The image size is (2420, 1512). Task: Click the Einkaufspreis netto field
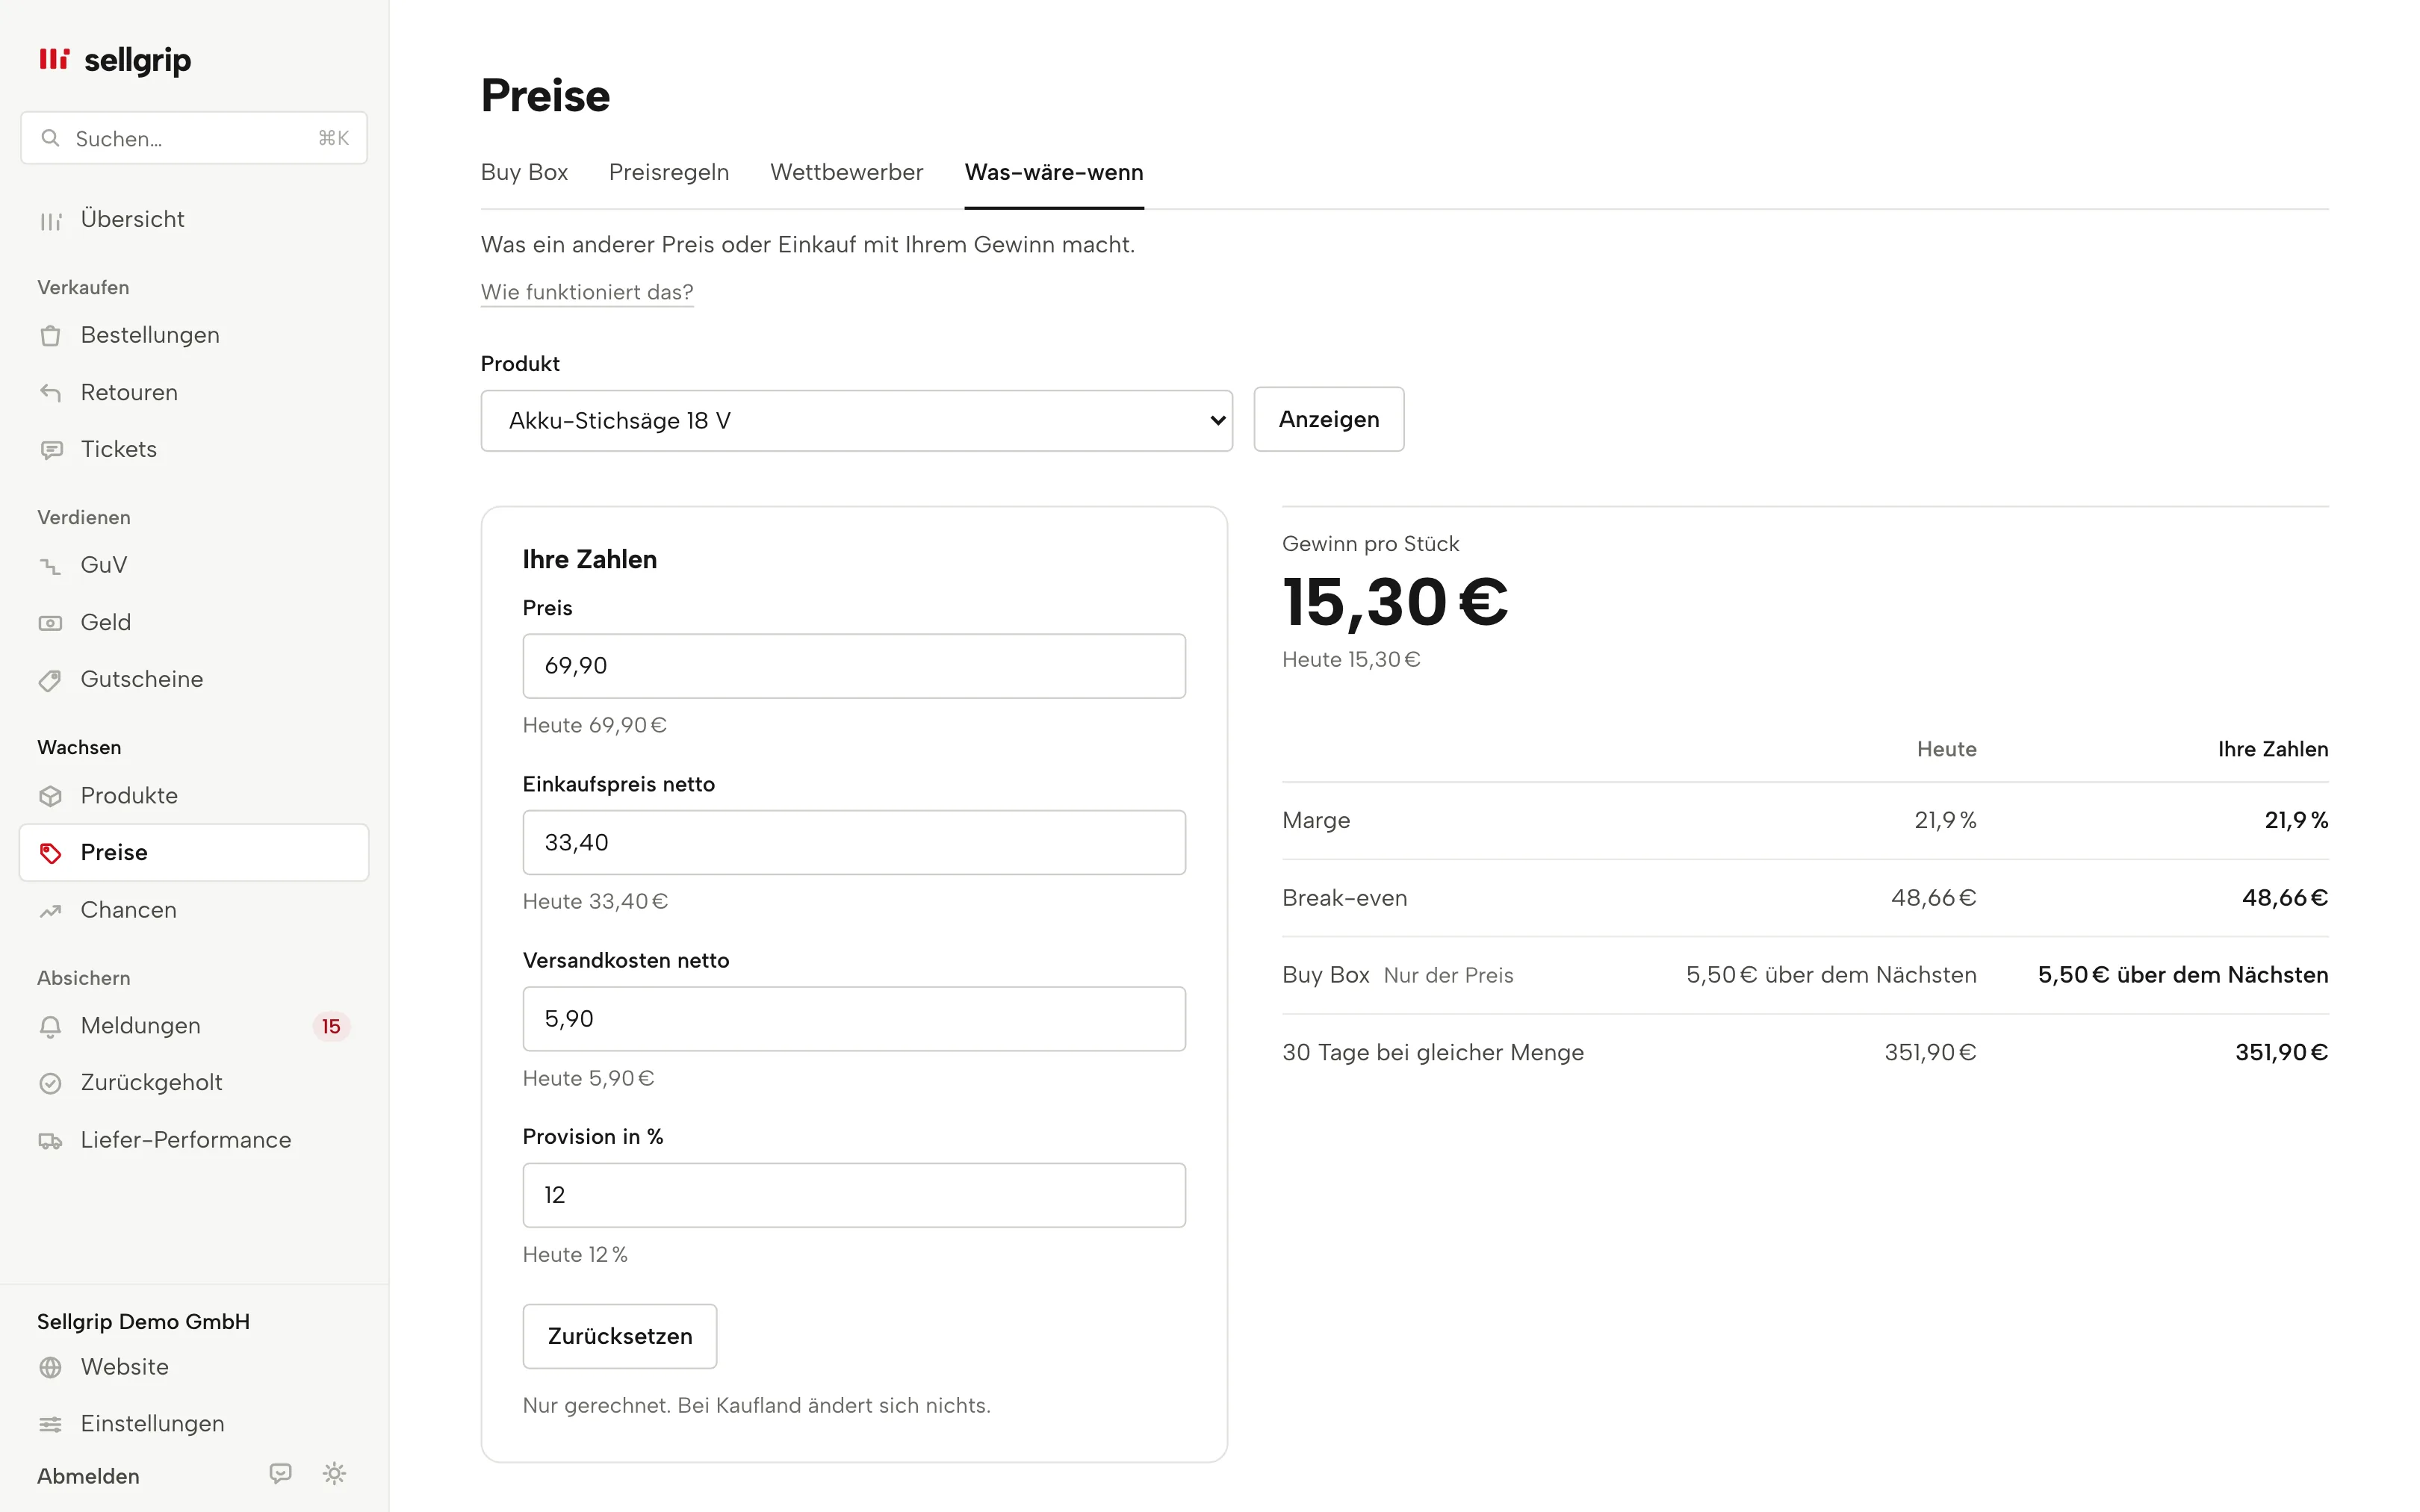854,843
